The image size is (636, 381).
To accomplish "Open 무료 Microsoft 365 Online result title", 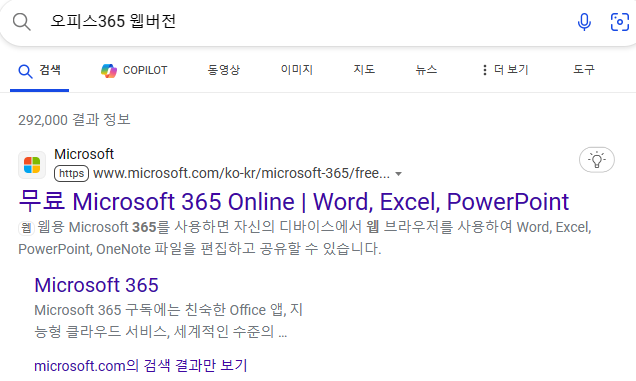I will coord(294,201).
